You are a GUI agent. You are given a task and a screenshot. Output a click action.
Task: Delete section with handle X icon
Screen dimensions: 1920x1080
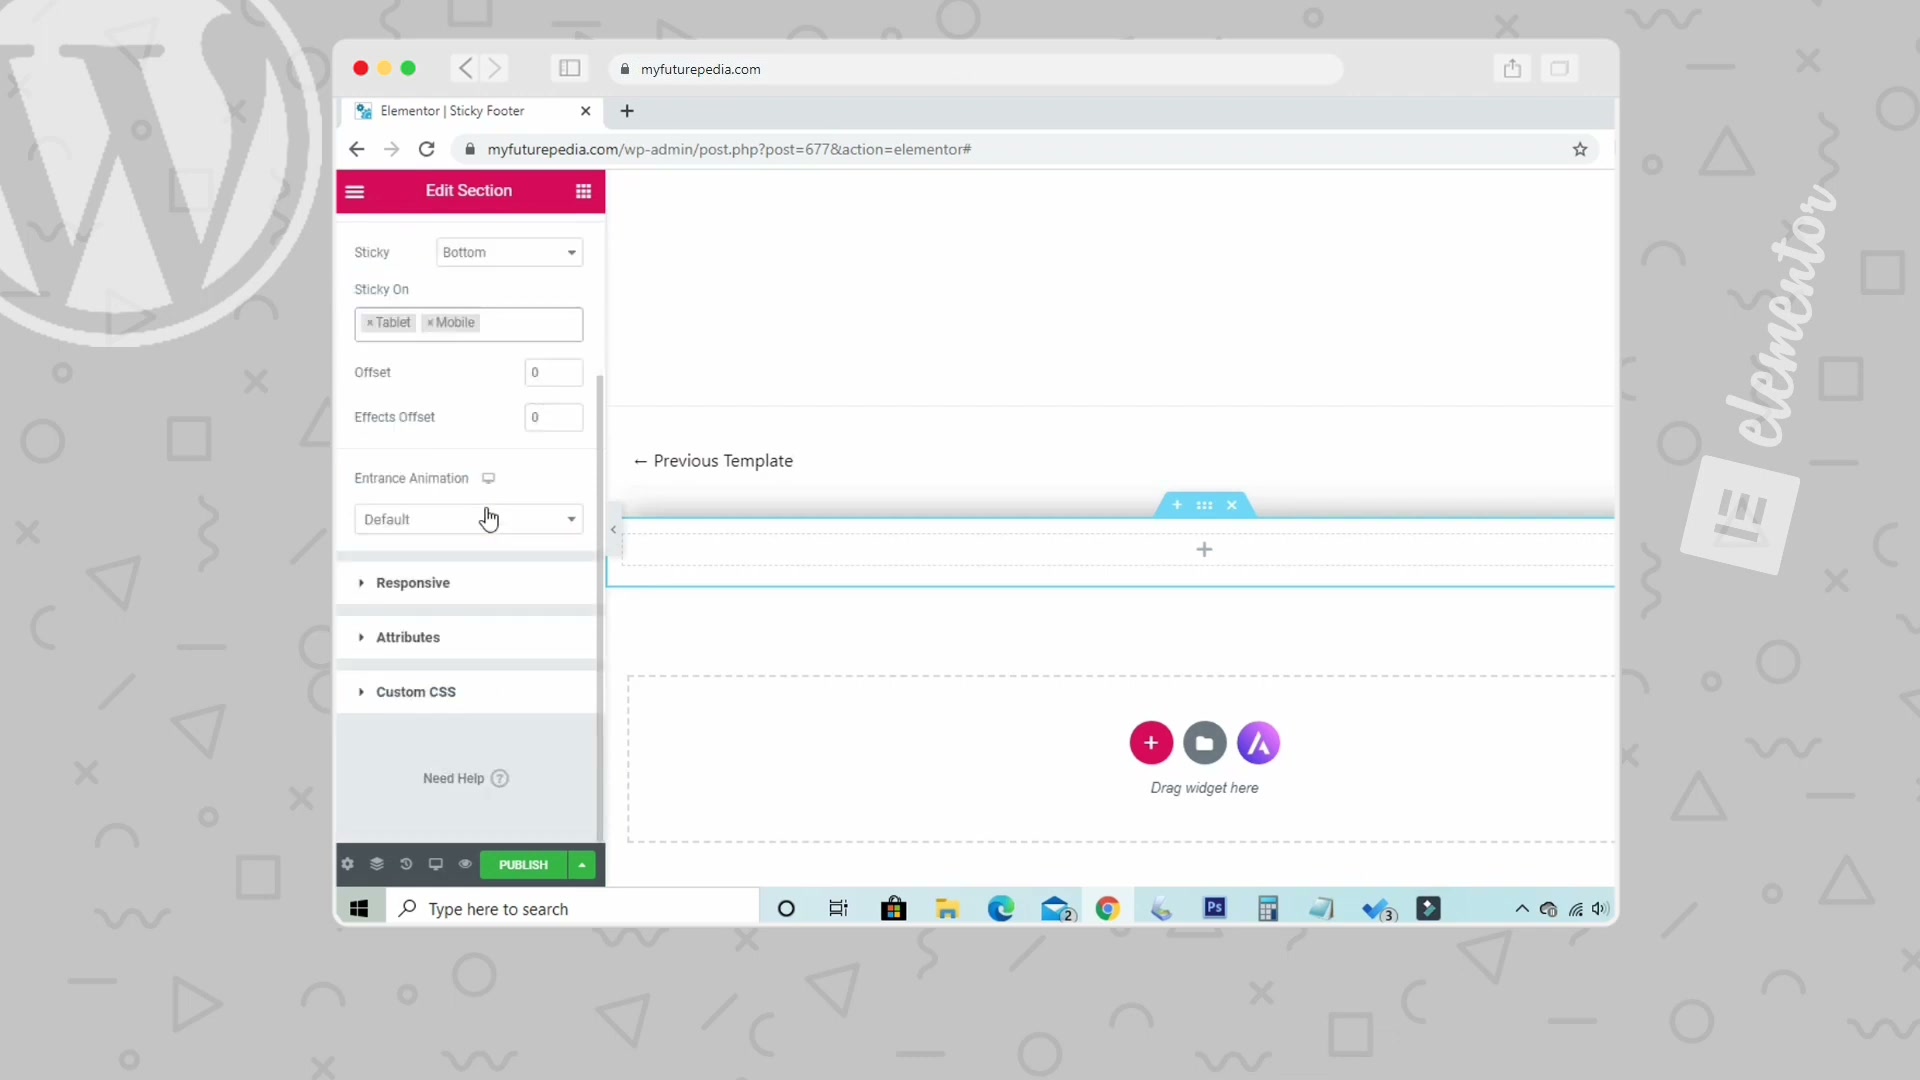point(1232,505)
